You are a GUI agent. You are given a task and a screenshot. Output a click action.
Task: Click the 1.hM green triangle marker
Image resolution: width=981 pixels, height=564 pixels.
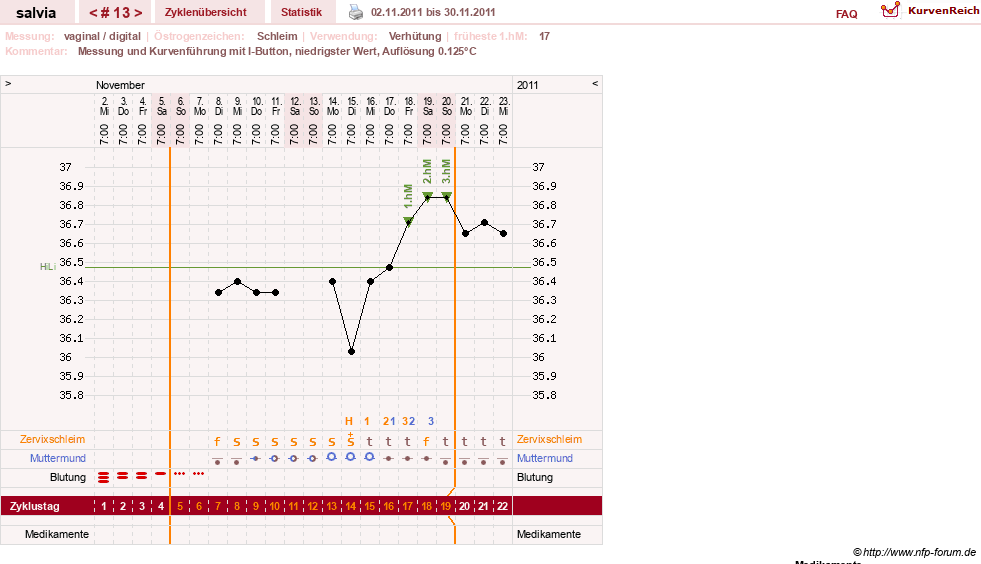coord(408,220)
